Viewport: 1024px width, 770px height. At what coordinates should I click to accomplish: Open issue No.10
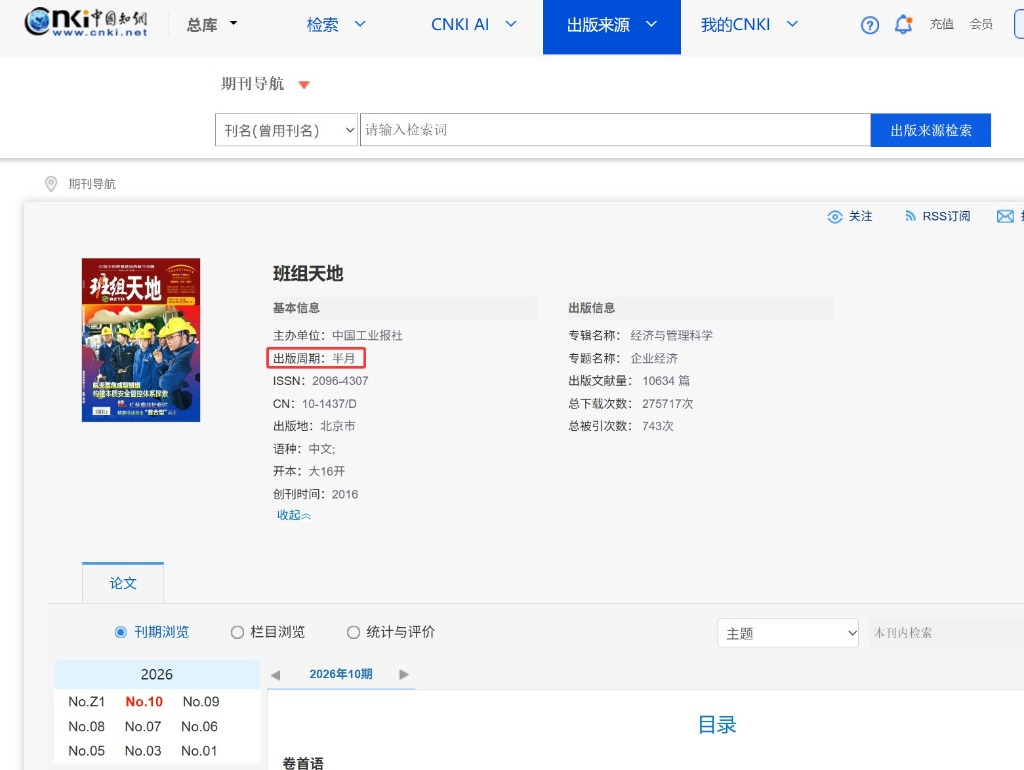(144, 701)
